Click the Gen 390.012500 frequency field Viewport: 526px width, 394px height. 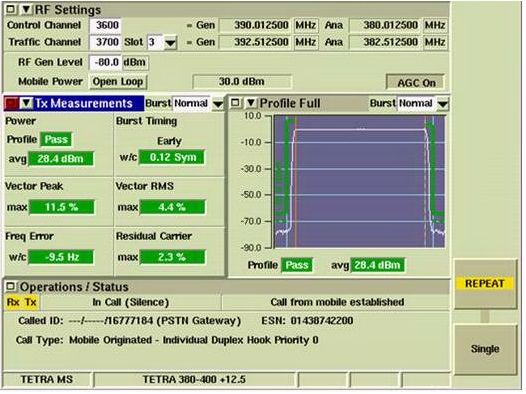256,25
